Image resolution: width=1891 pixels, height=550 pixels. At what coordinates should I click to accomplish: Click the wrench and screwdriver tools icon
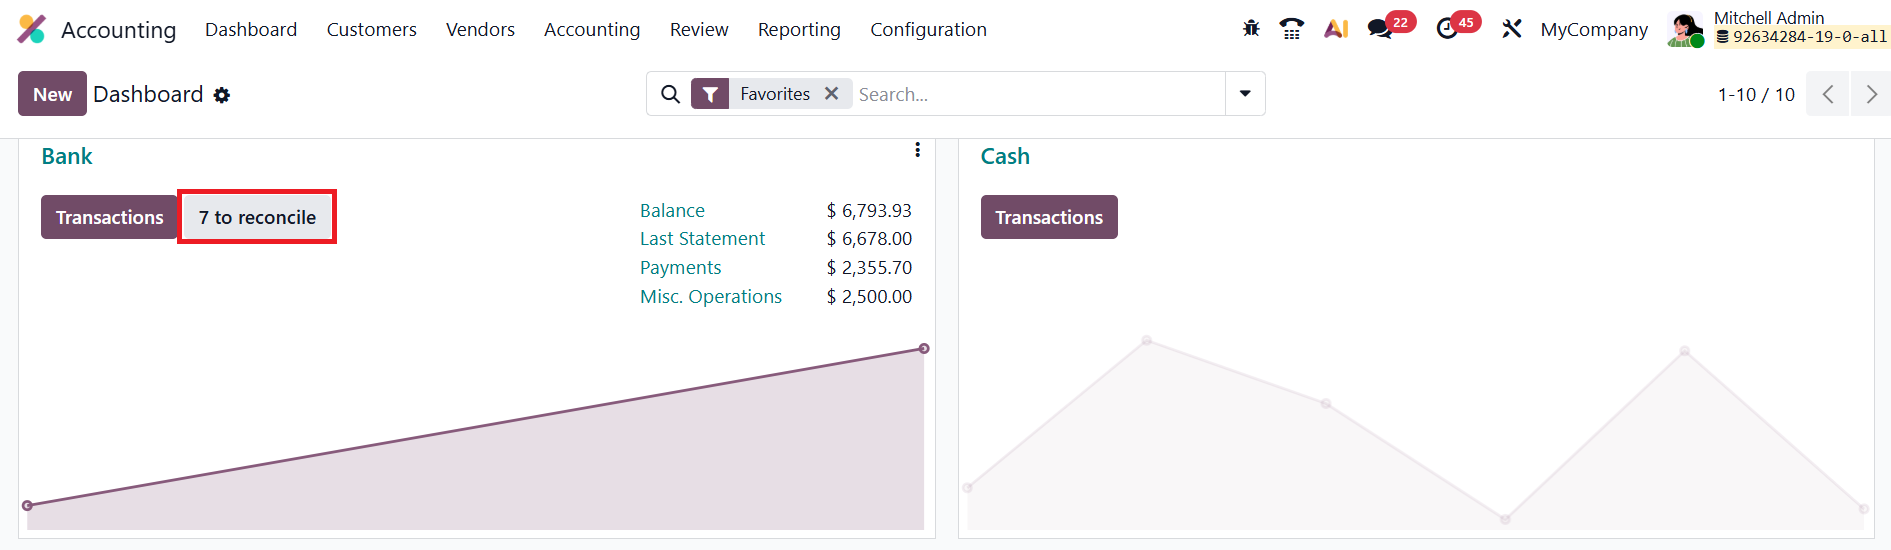tap(1511, 29)
